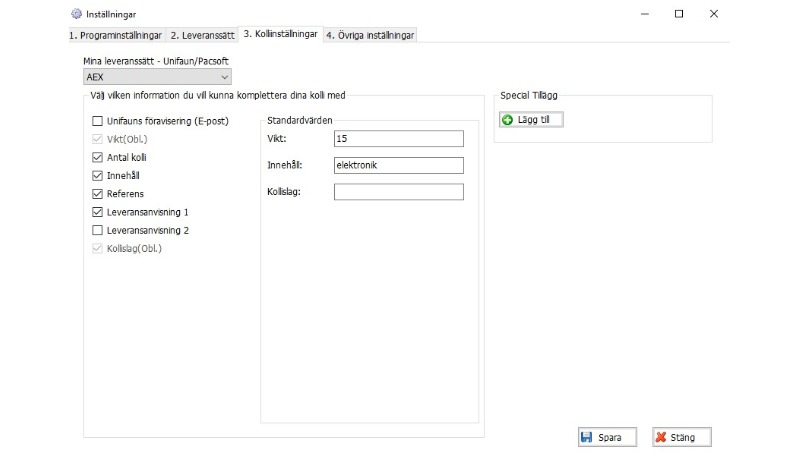Click the floppy disk Spara icon
800x460 pixels.
click(587, 437)
